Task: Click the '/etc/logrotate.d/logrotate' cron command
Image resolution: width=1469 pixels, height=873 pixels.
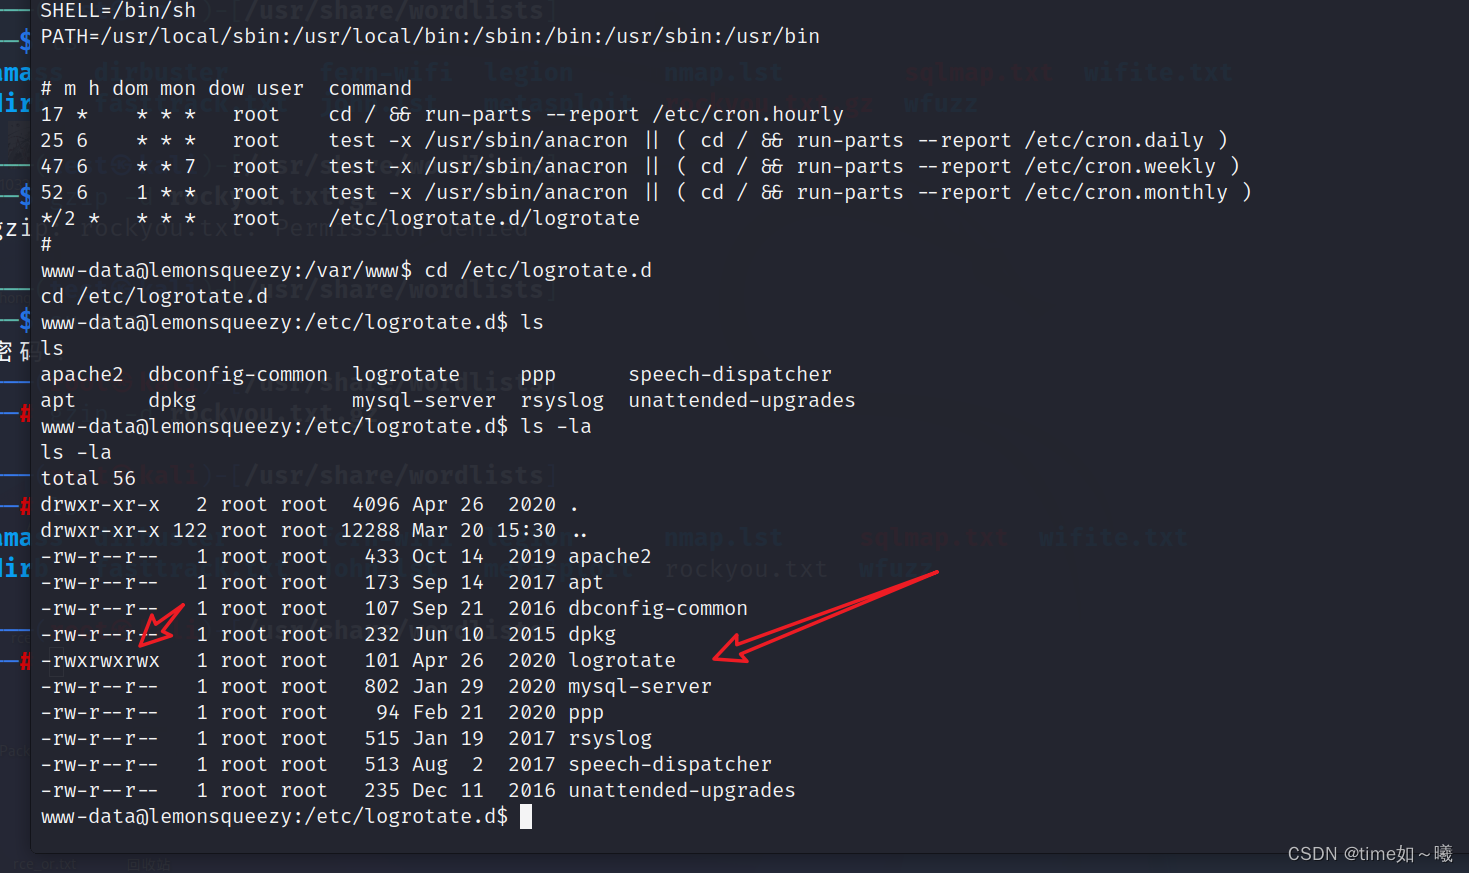Action: coord(484,219)
